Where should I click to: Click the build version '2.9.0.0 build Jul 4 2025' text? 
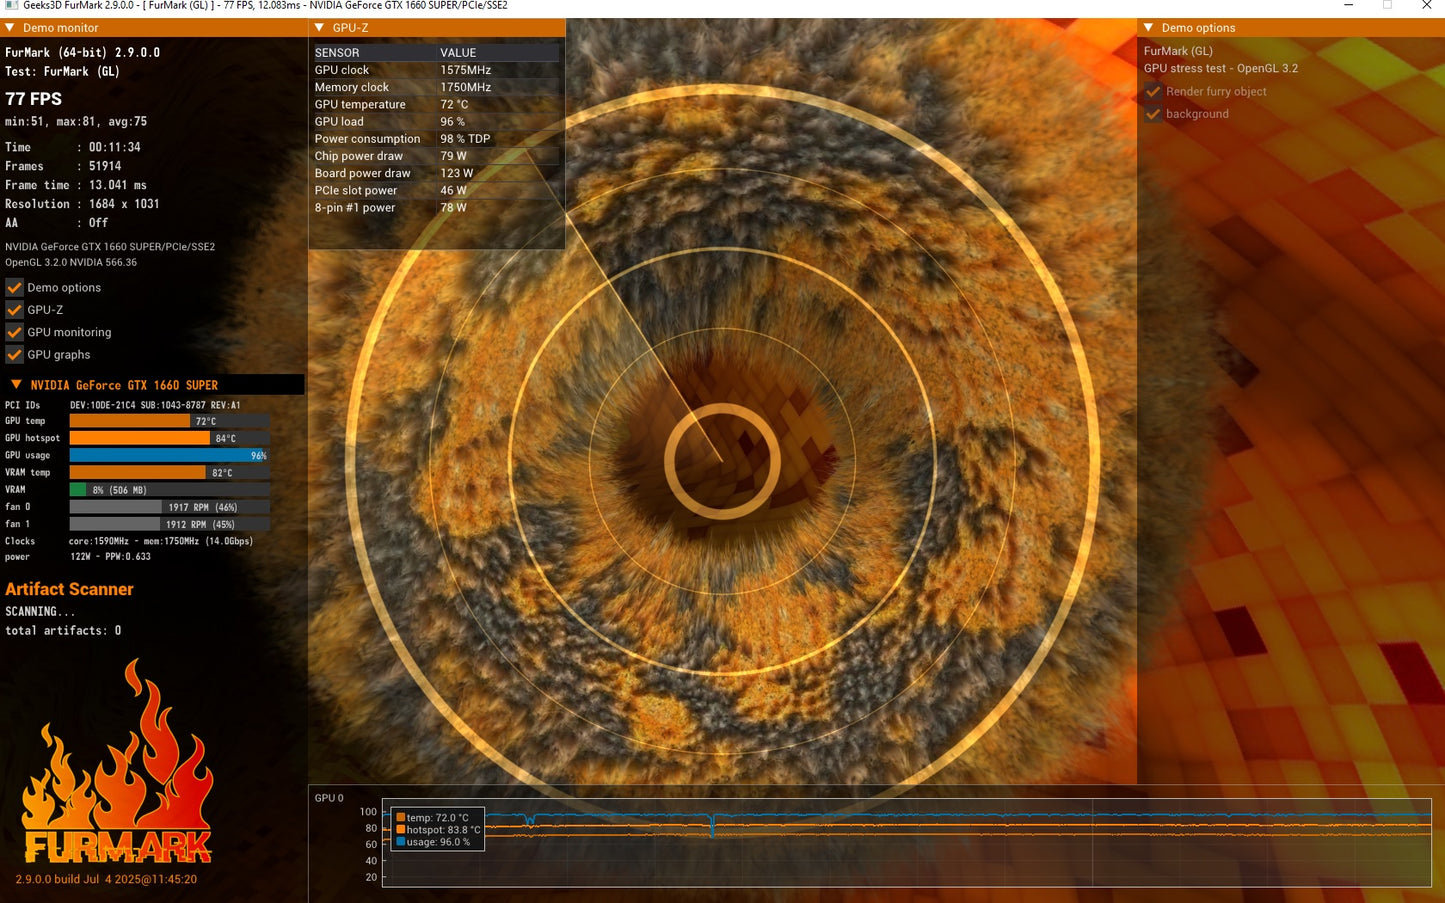106,880
